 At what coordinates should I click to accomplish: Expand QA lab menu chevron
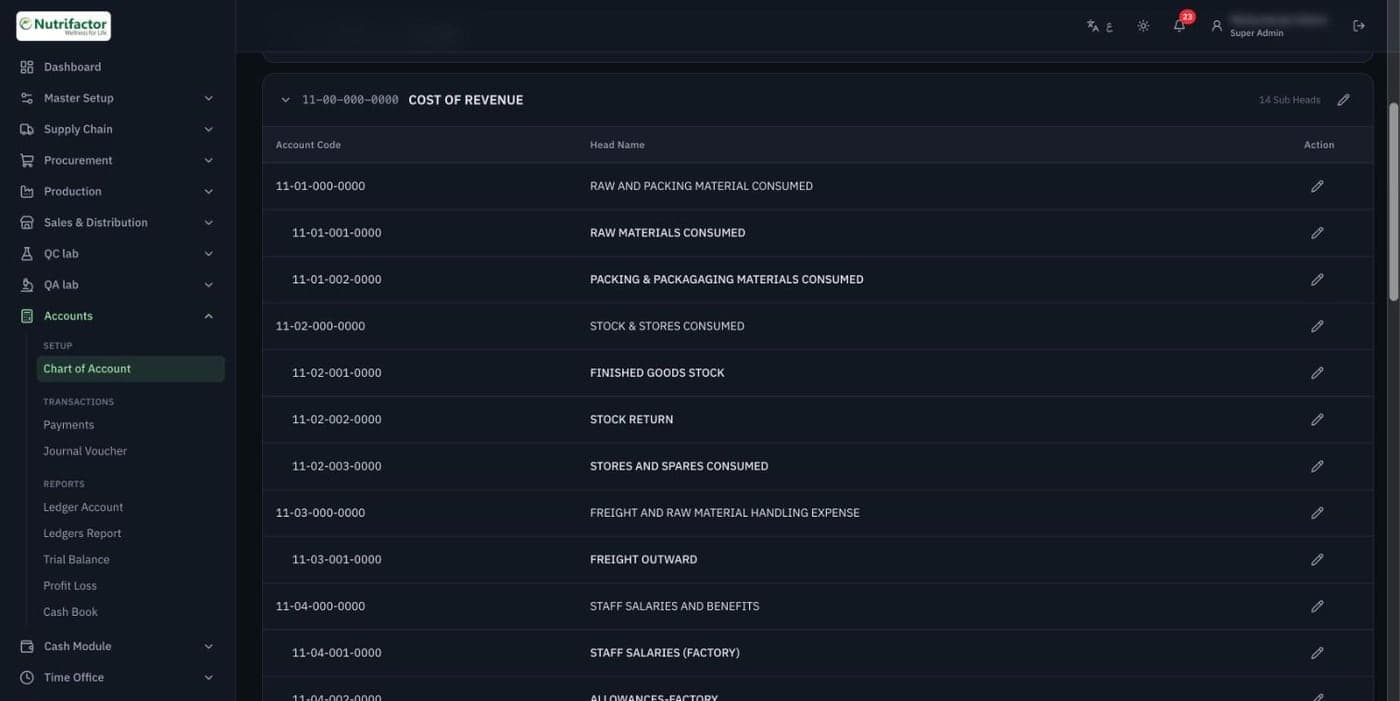click(209, 285)
